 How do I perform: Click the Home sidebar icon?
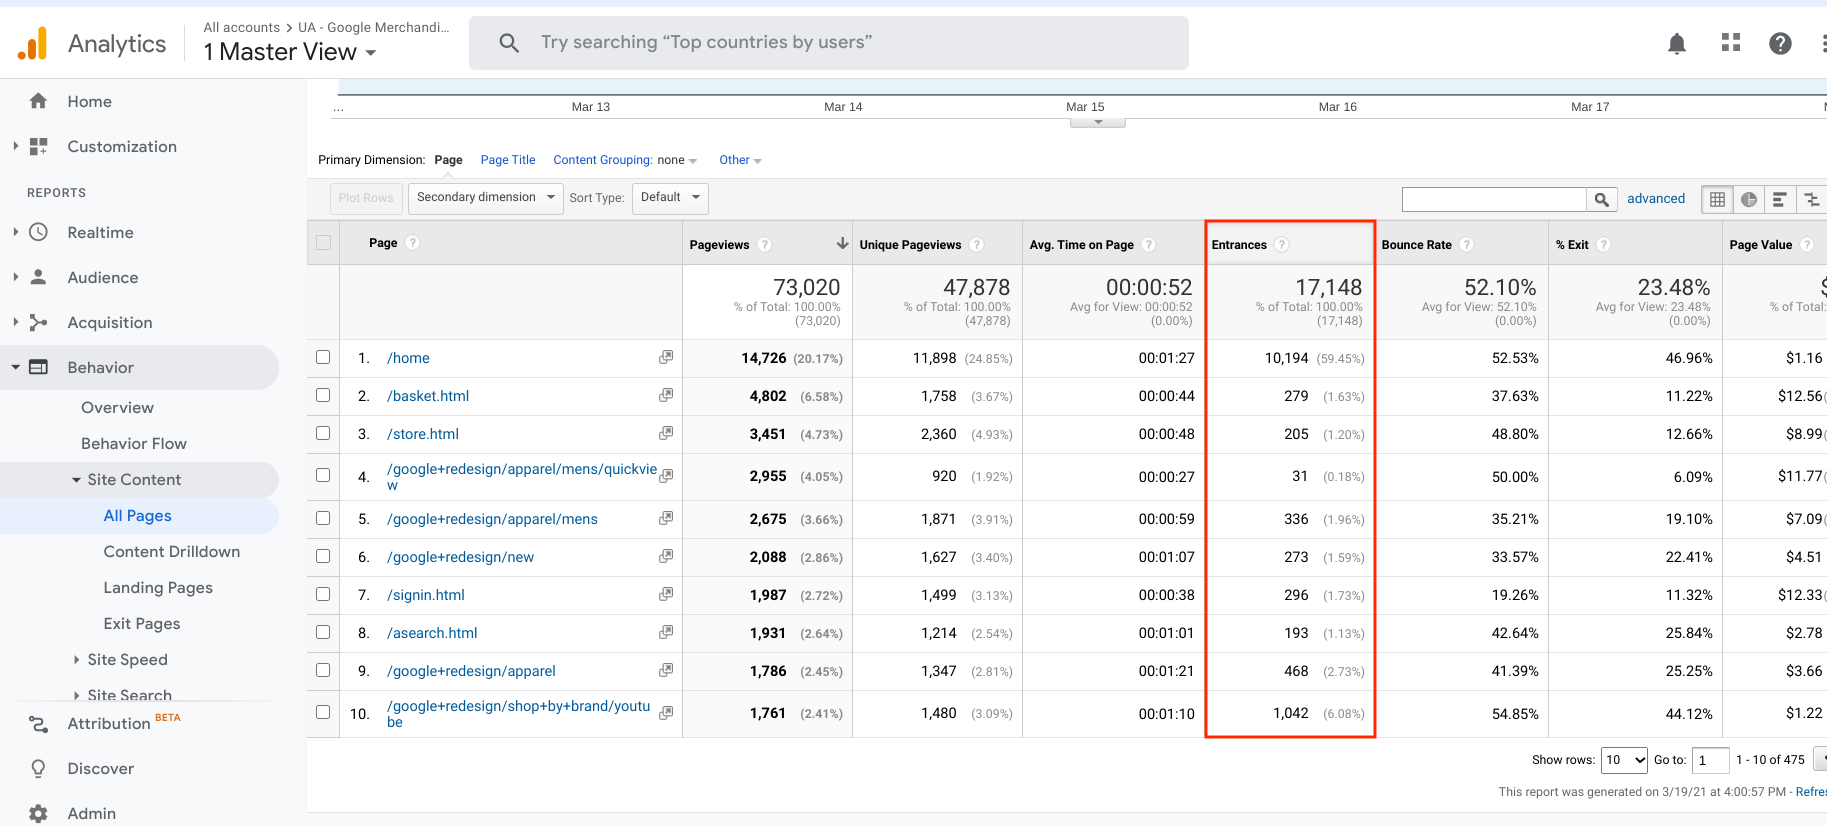[x=38, y=101]
